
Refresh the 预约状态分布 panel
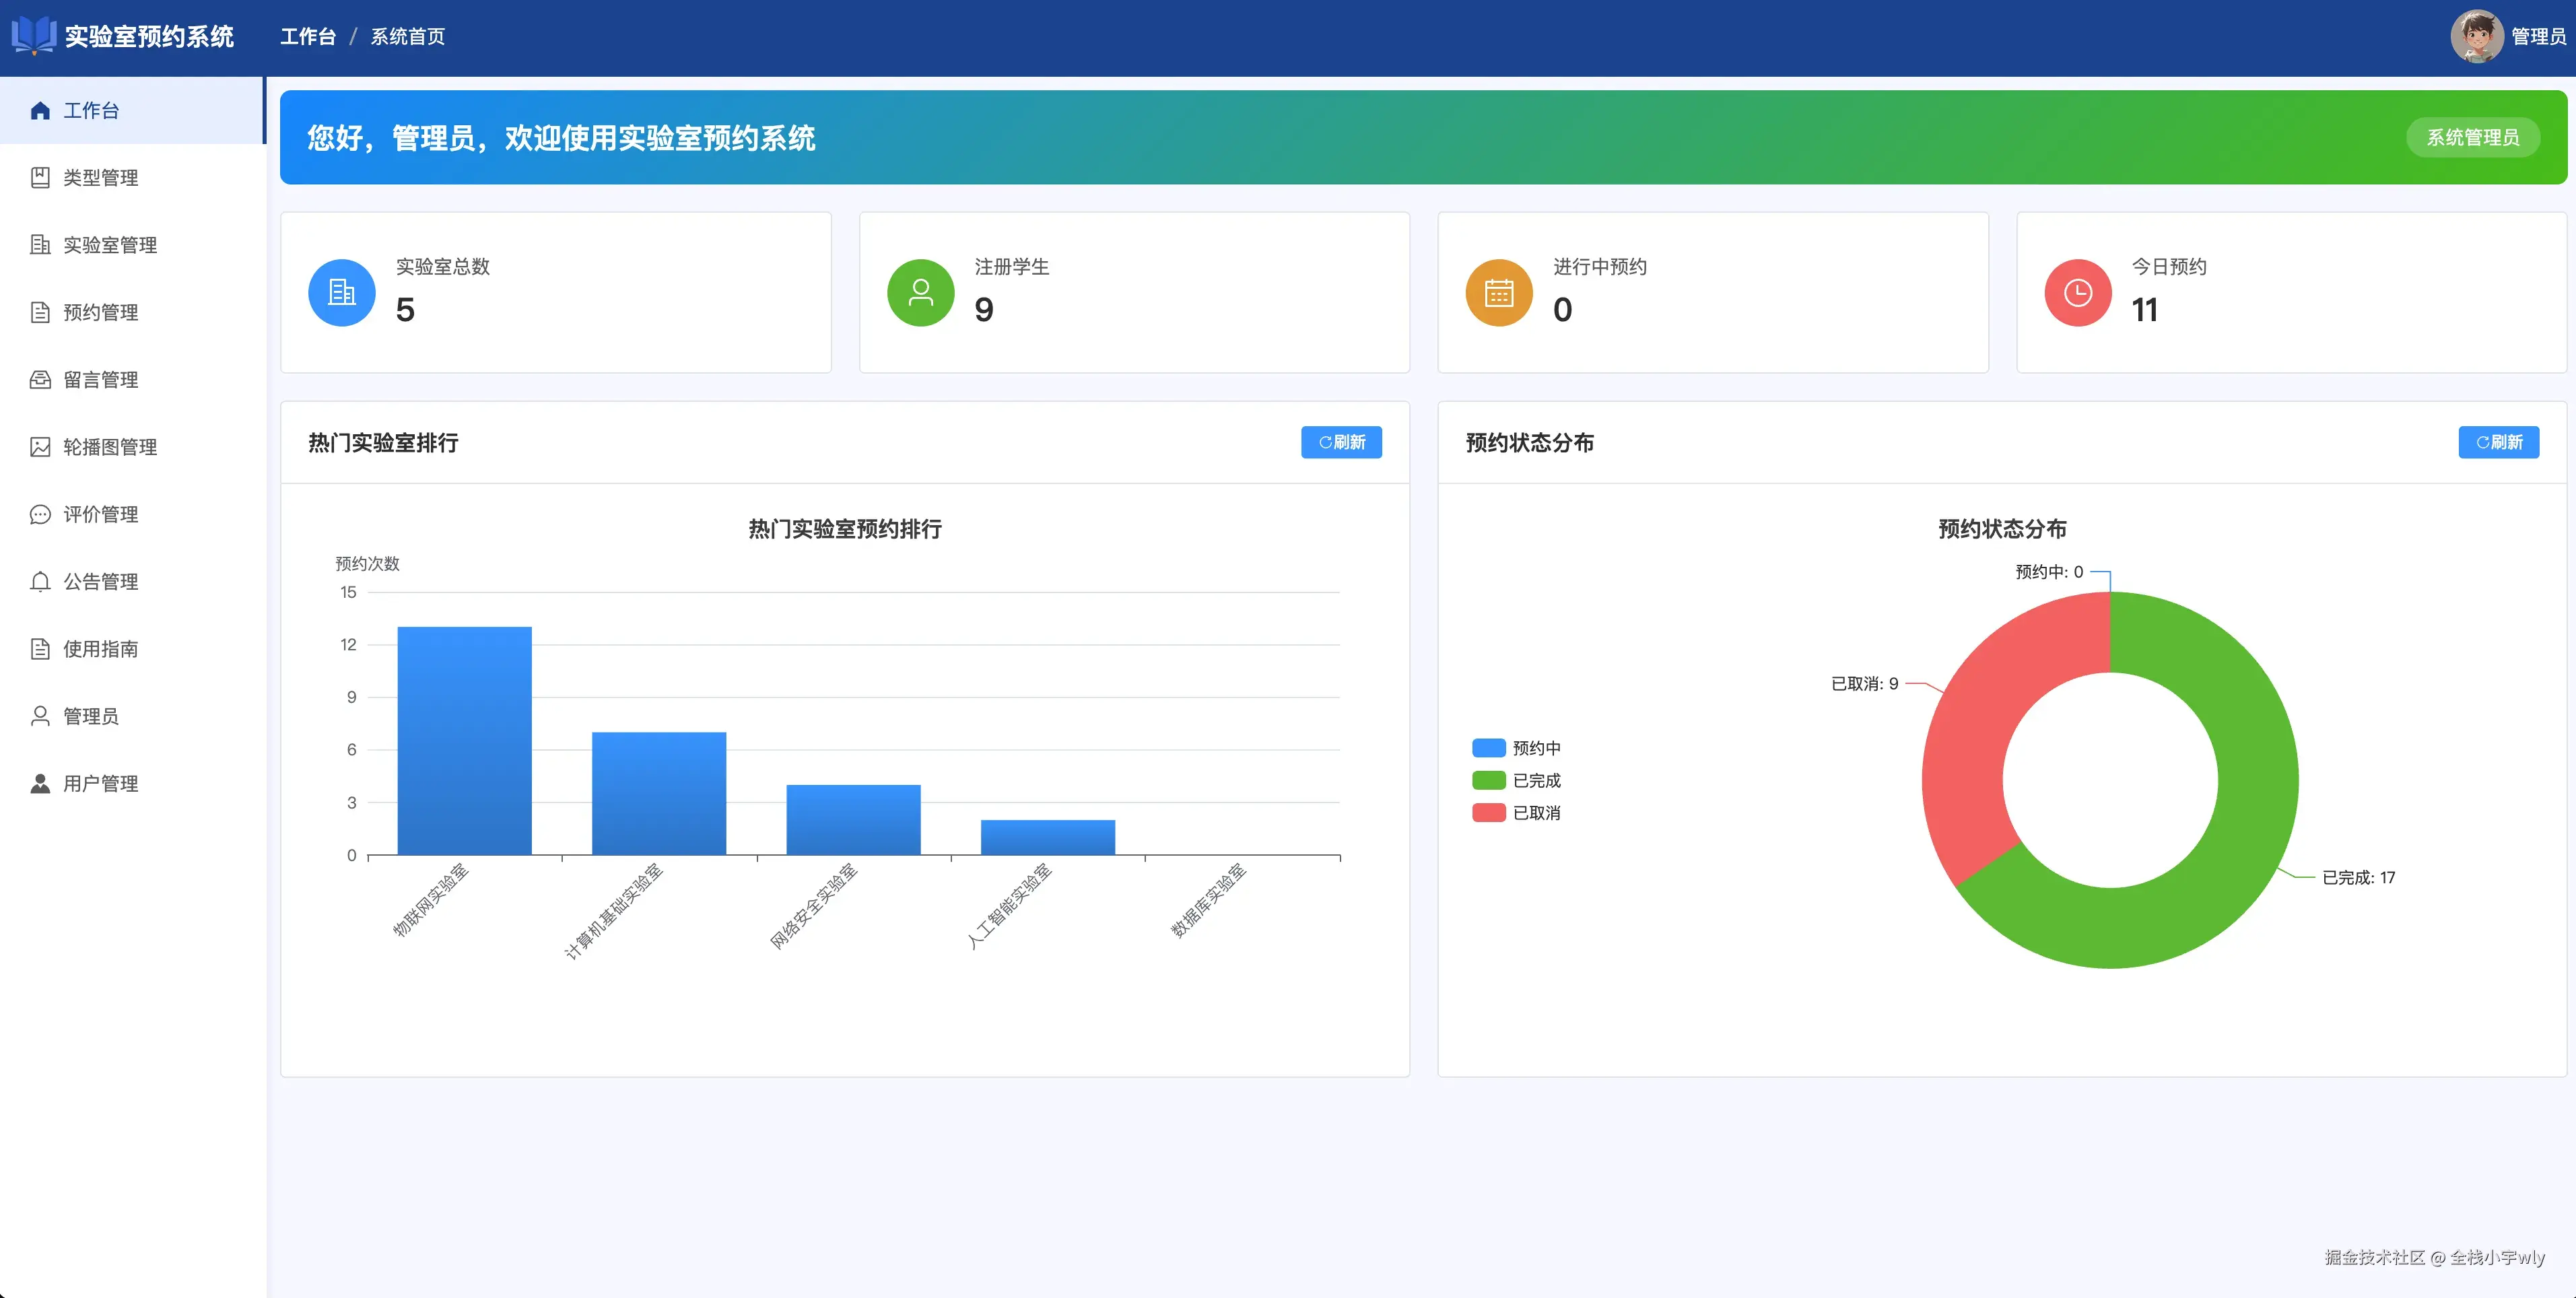[2498, 442]
